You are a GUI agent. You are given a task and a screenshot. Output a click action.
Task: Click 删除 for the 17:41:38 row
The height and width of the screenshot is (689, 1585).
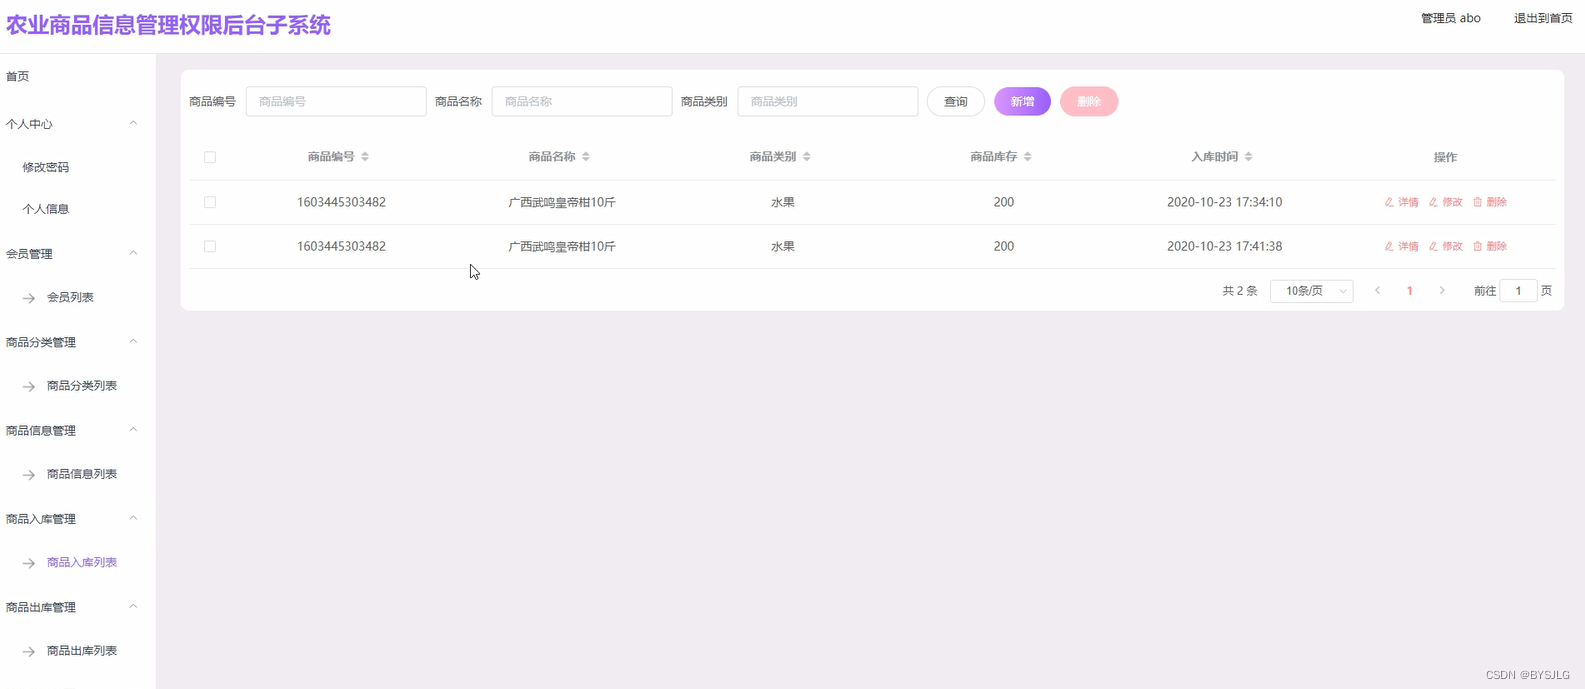1490,246
